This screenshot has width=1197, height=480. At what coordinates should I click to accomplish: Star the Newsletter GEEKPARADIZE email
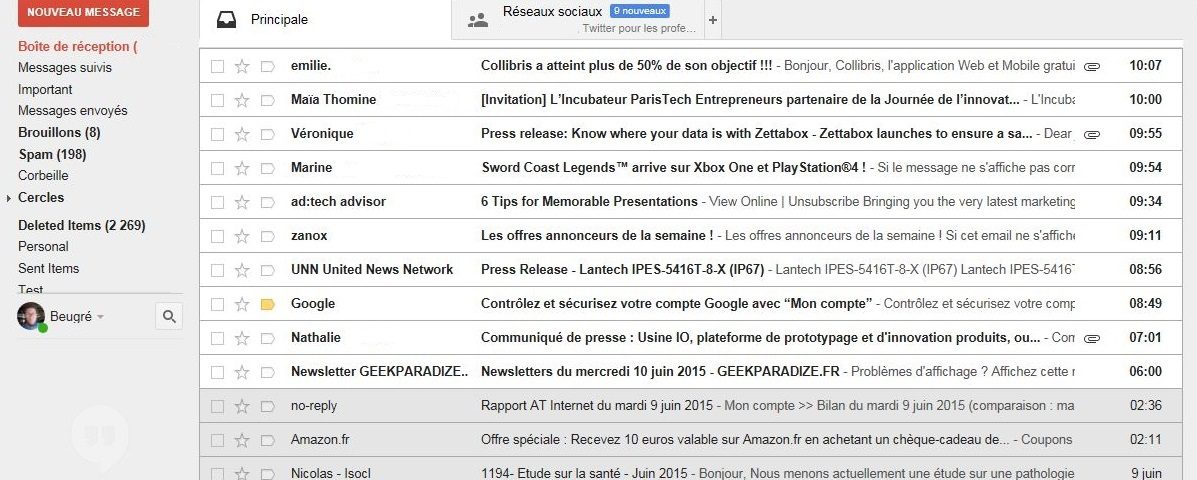(x=242, y=372)
